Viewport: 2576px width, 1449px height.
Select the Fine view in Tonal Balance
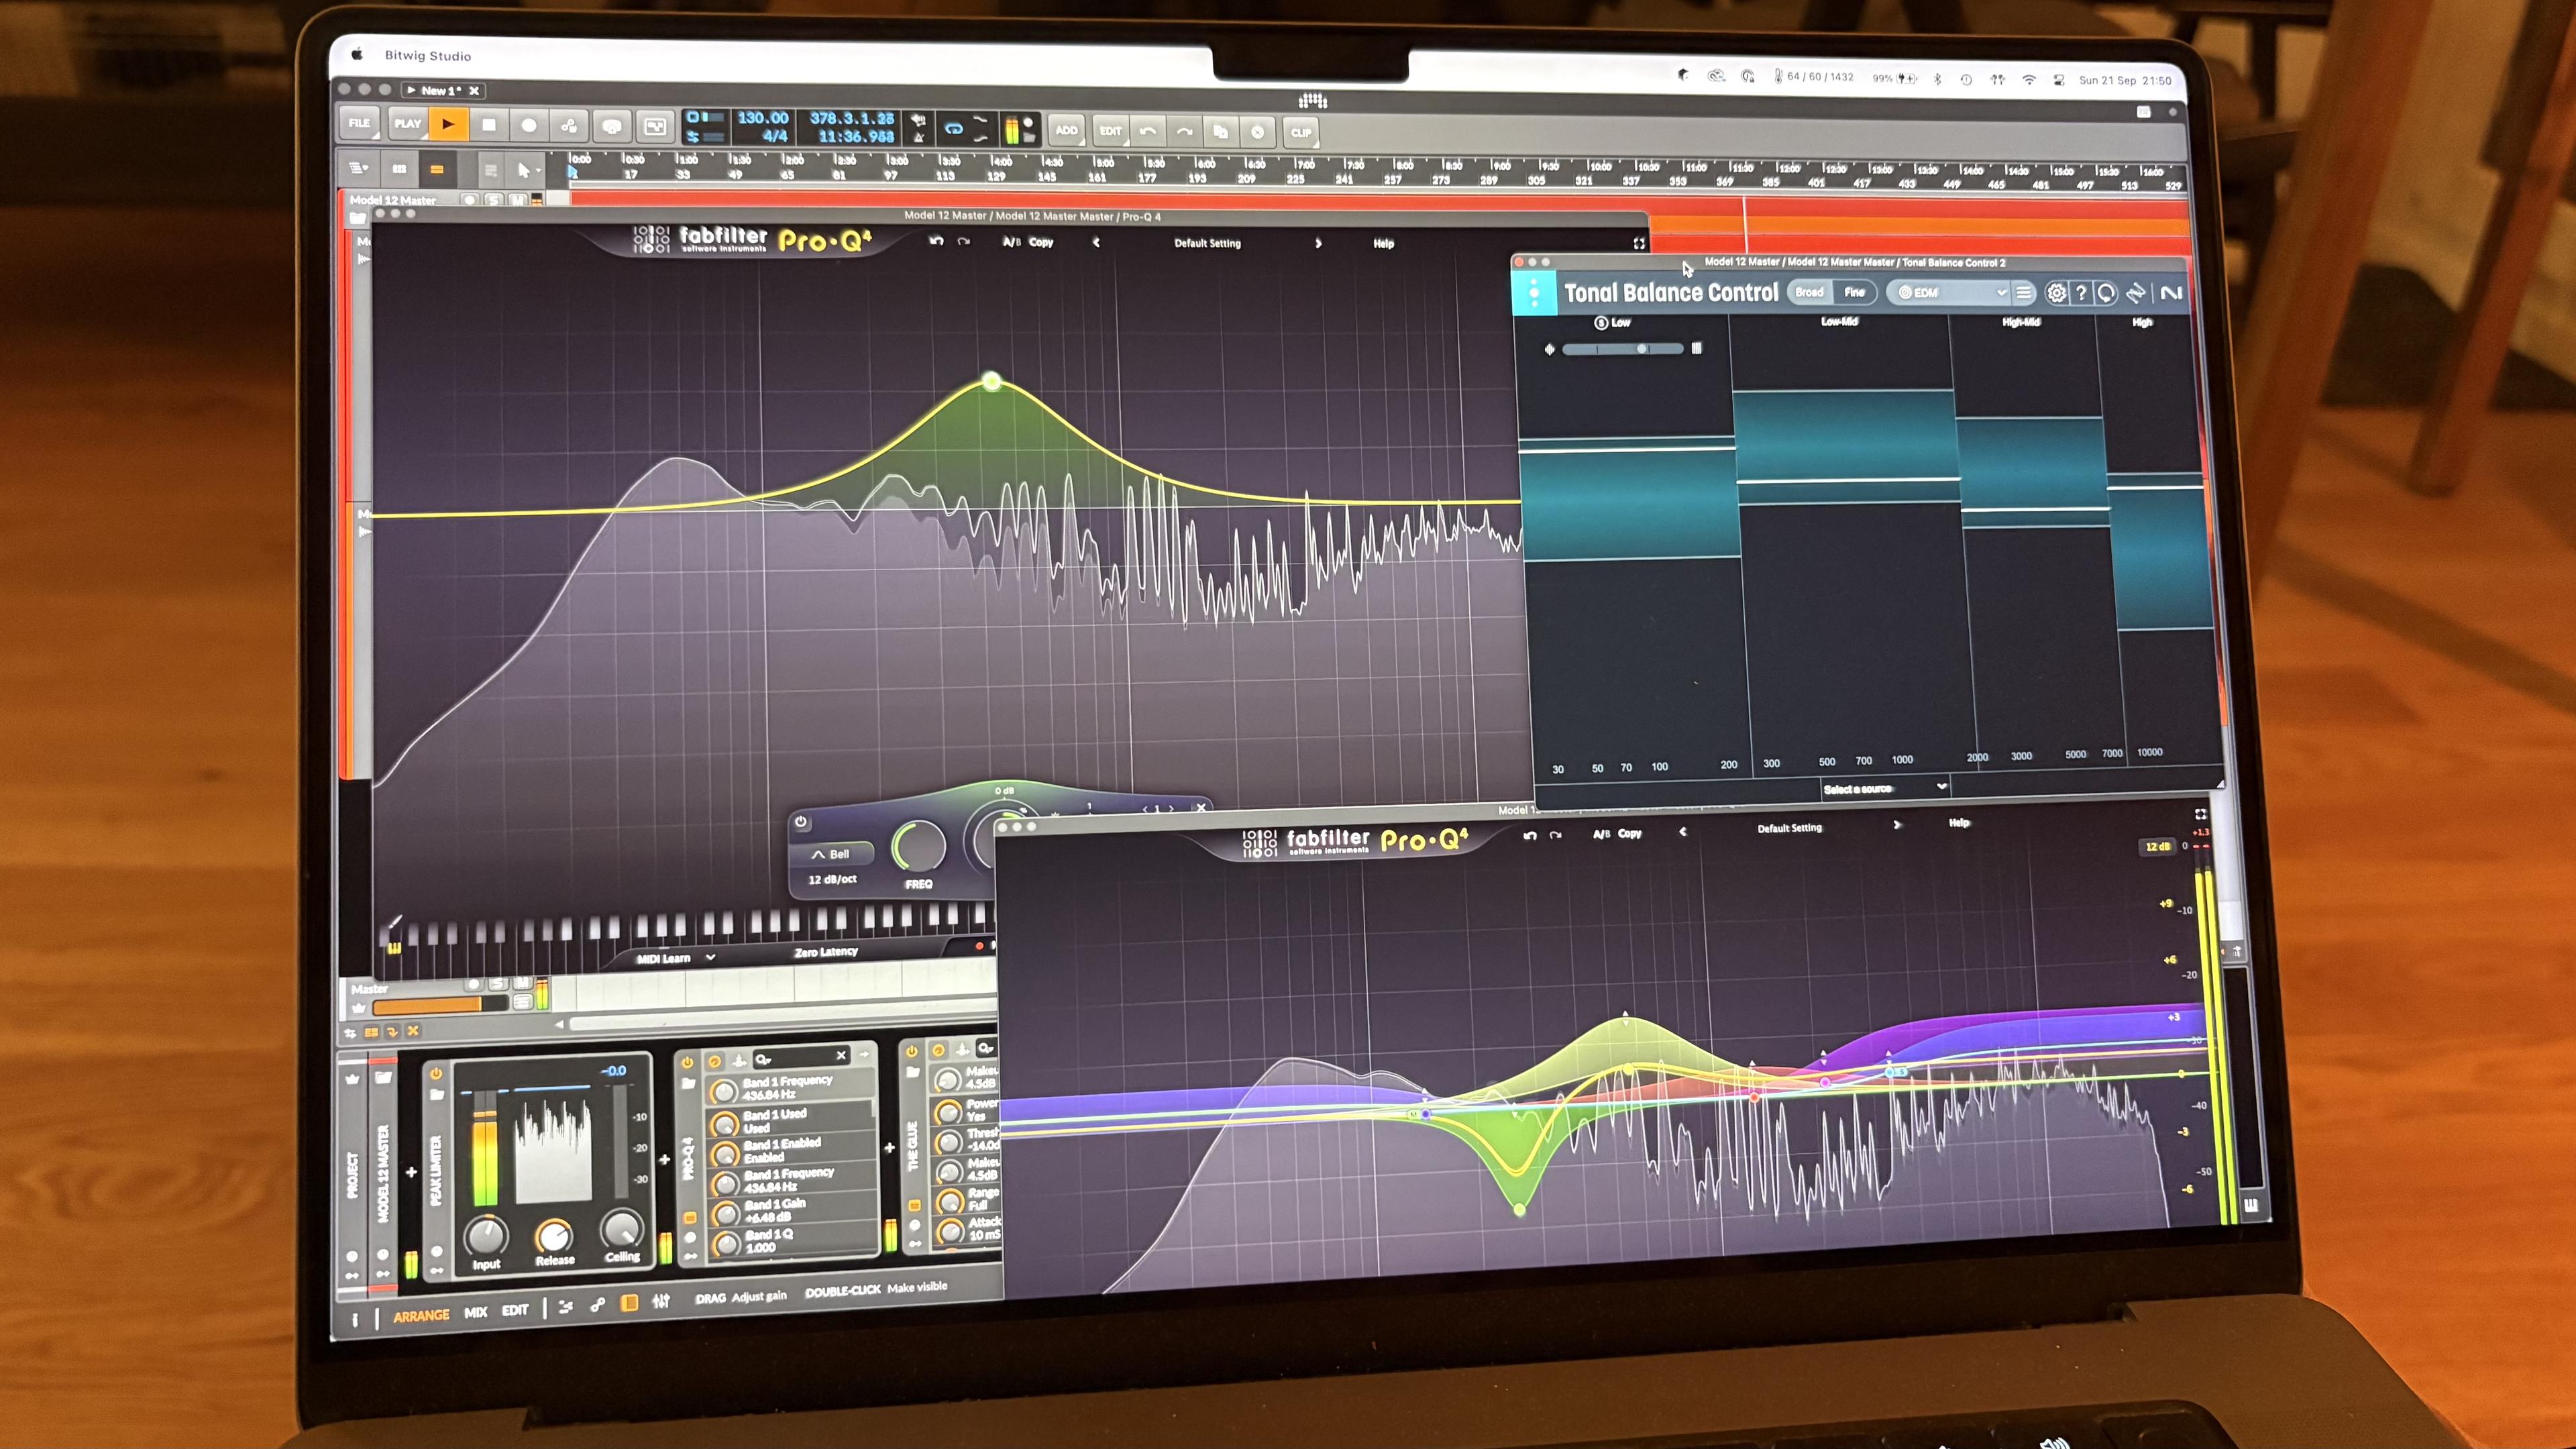click(x=1854, y=292)
